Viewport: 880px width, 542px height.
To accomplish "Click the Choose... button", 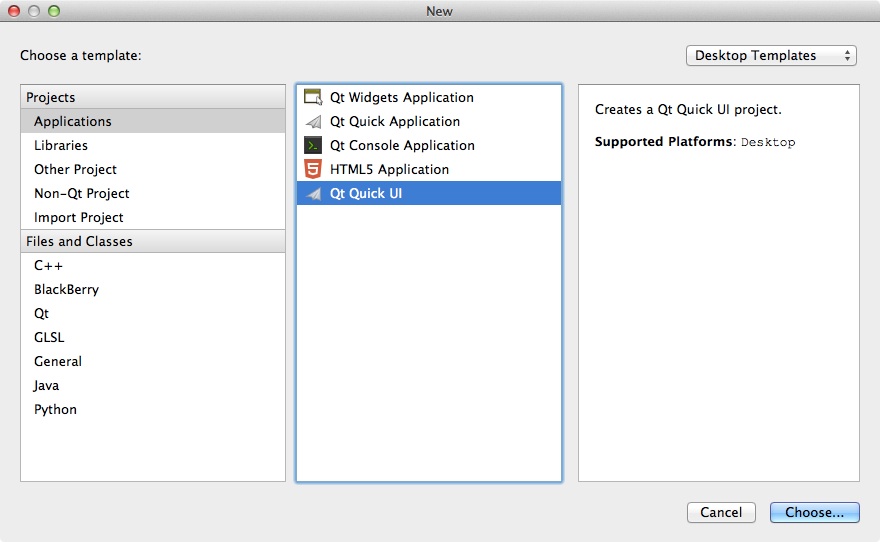I will (814, 512).
